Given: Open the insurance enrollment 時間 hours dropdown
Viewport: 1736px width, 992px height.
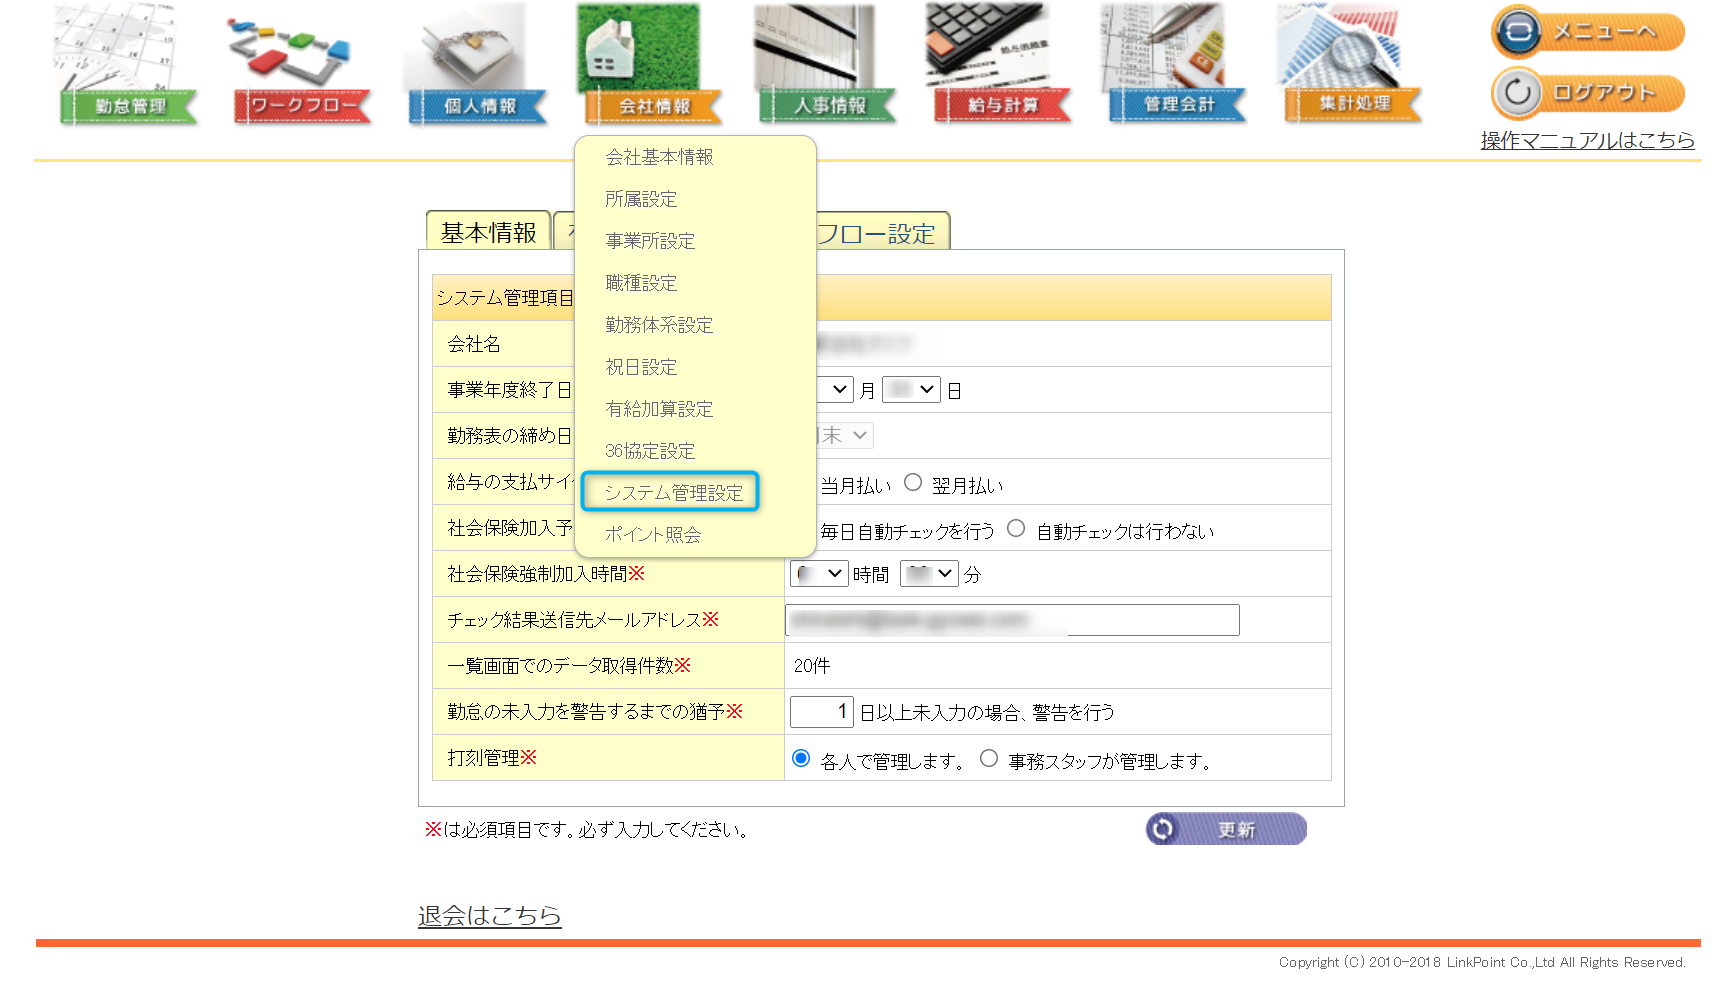Looking at the screenshot, I should coord(819,574).
